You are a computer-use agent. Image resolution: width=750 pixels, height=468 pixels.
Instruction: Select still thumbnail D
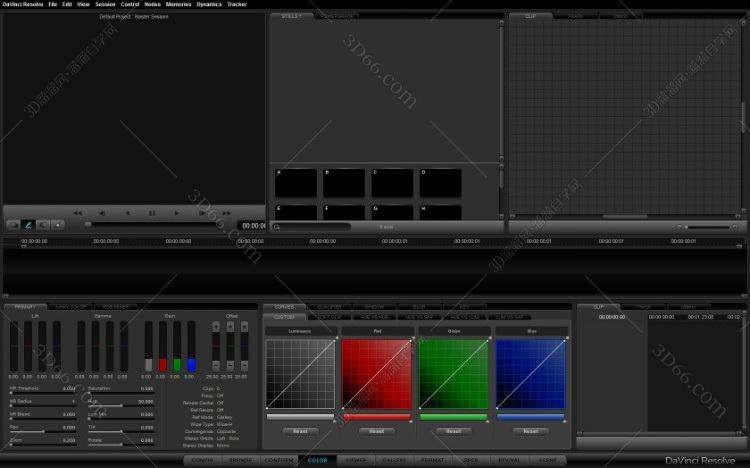[441, 183]
